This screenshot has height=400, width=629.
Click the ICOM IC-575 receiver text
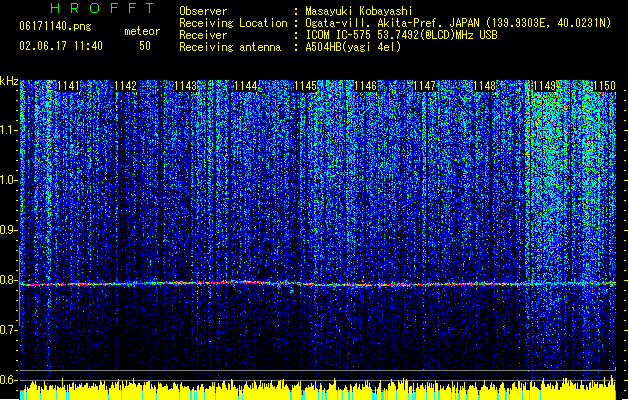402,35
